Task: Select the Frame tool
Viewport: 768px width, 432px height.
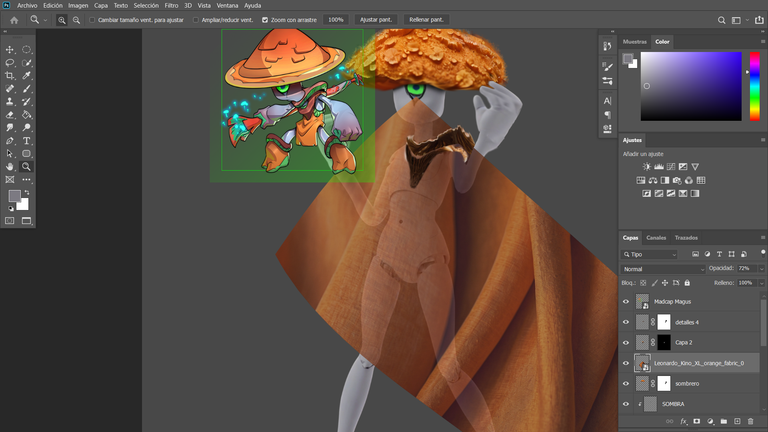Action: pos(10,179)
